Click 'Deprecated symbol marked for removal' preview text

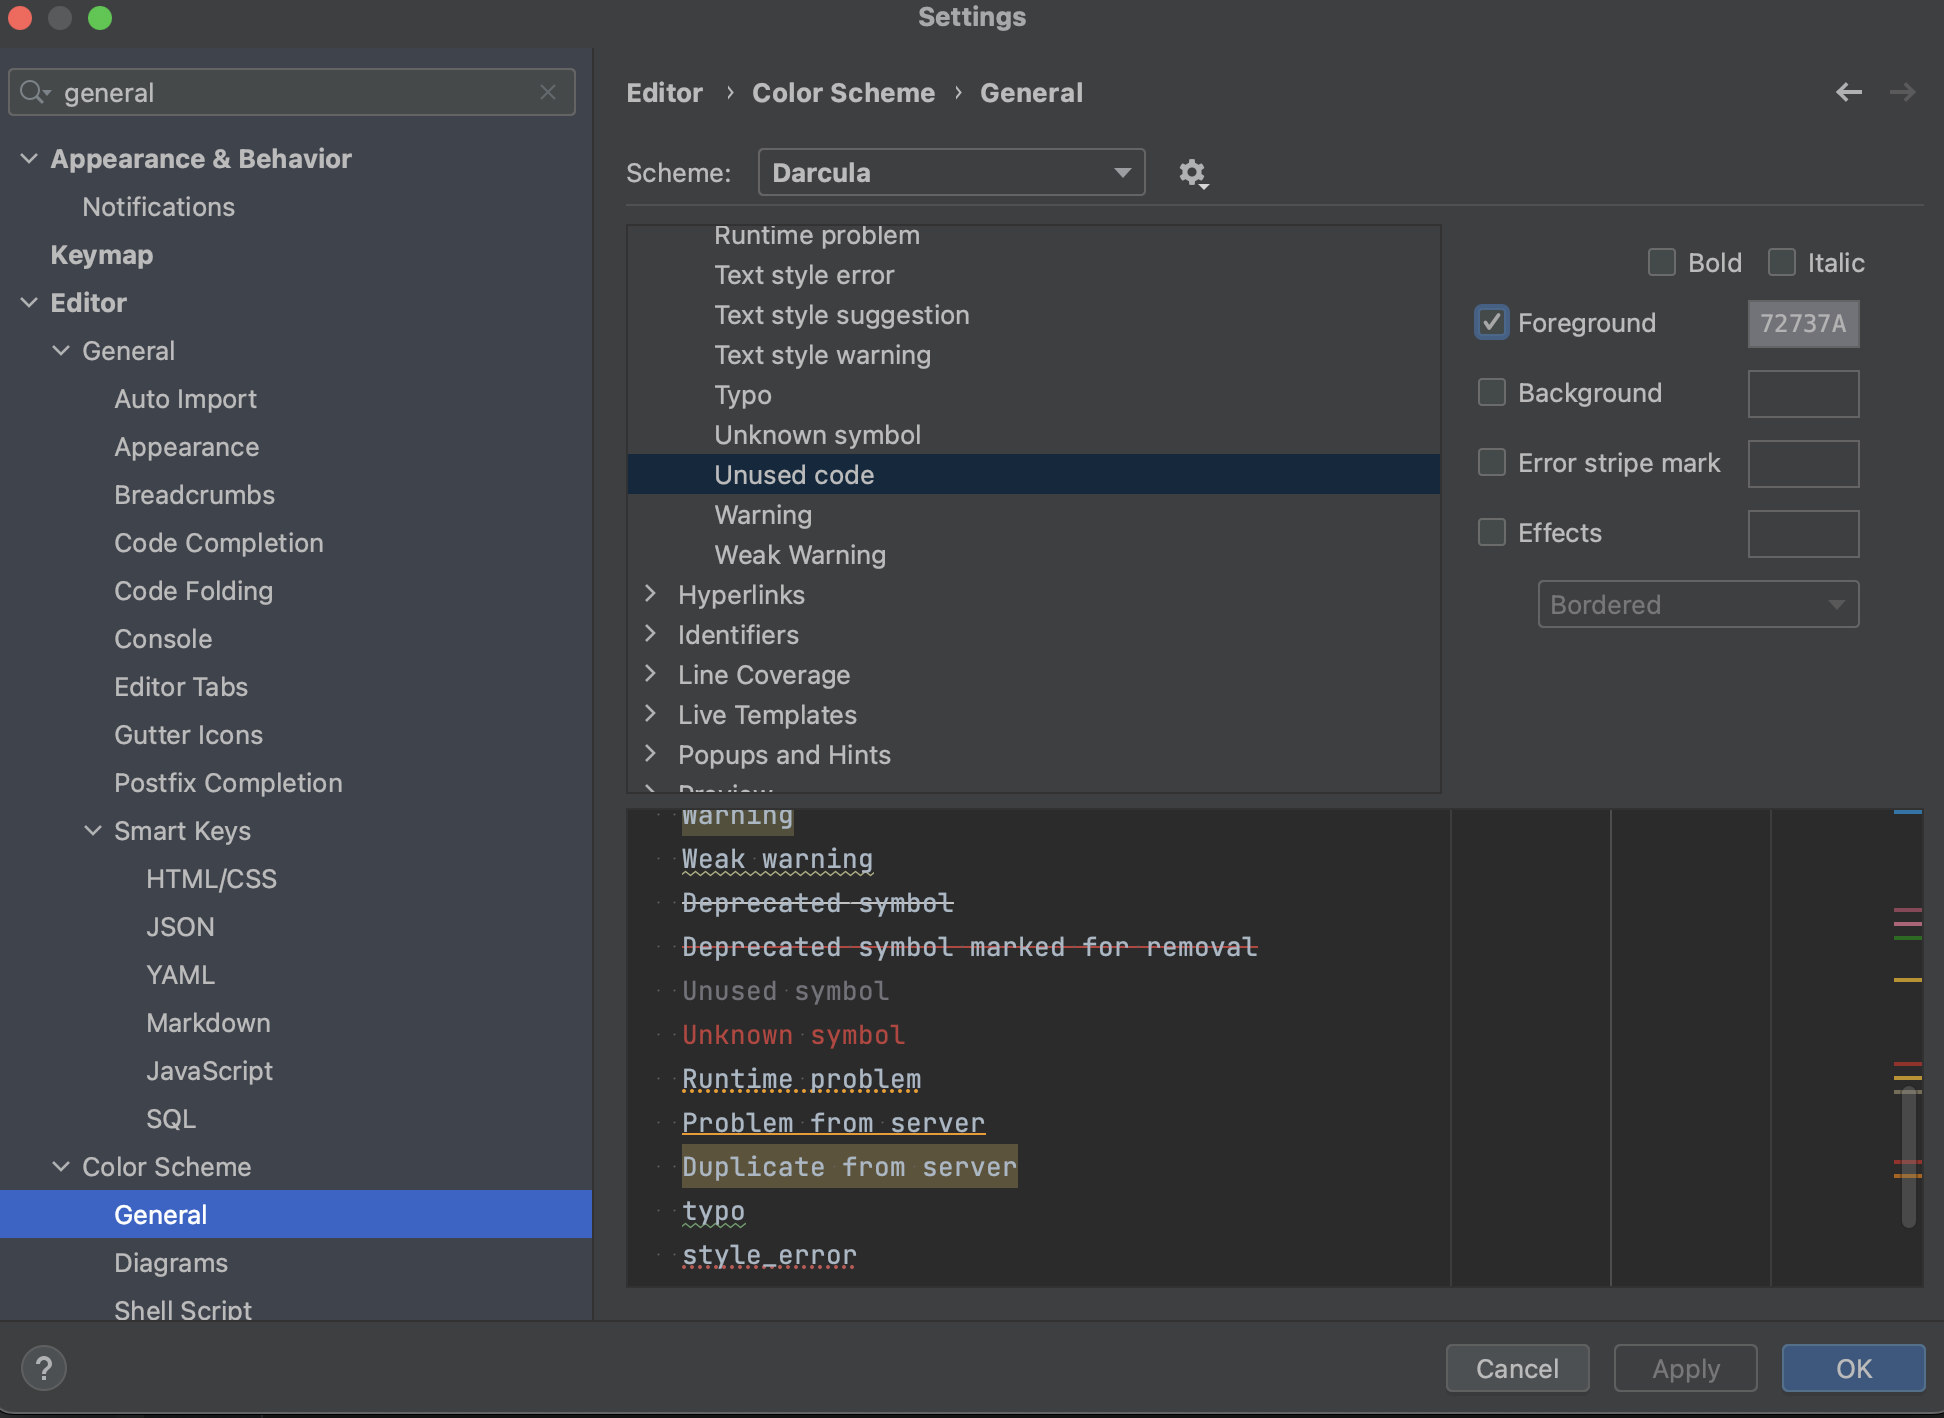(x=969, y=946)
